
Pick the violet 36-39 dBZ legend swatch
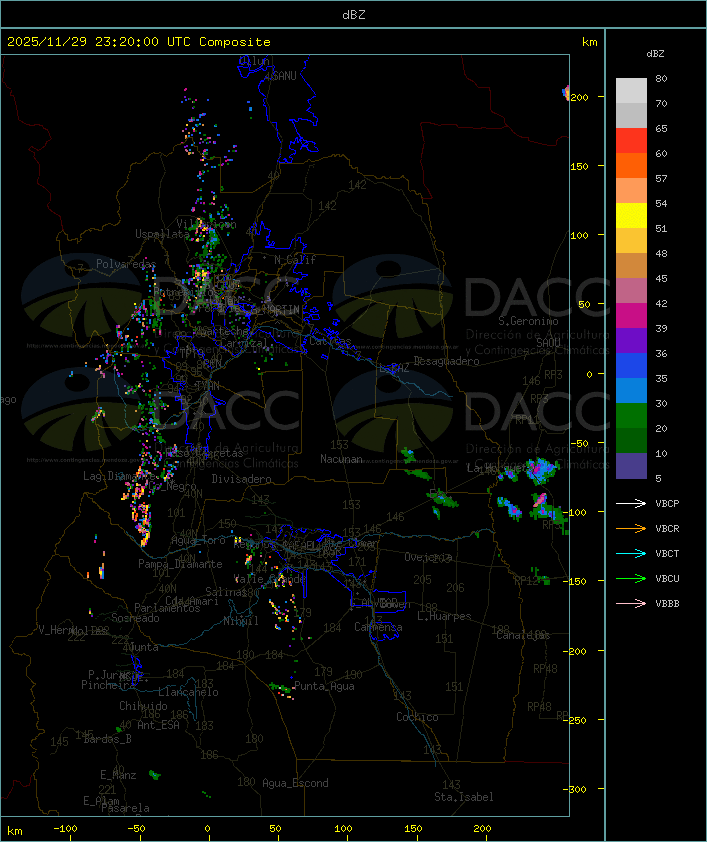[x=631, y=341]
